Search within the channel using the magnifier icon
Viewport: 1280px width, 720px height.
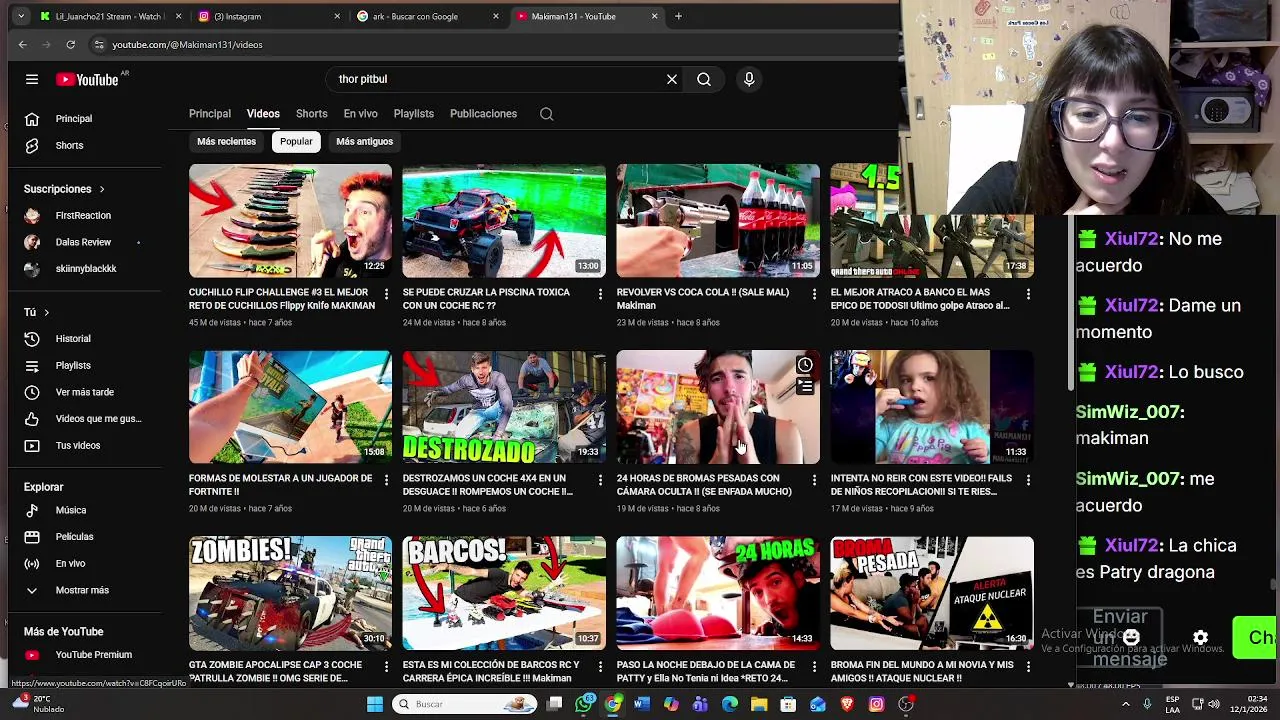(x=547, y=114)
